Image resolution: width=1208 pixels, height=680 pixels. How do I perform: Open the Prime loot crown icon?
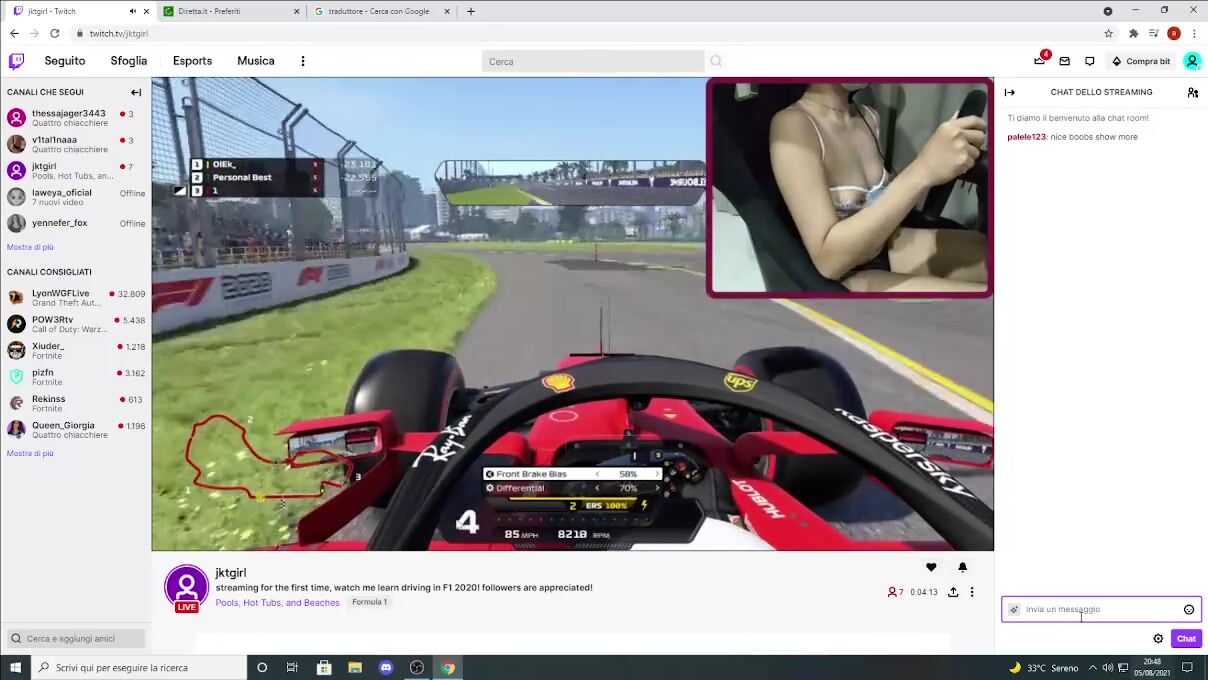tap(1040, 61)
